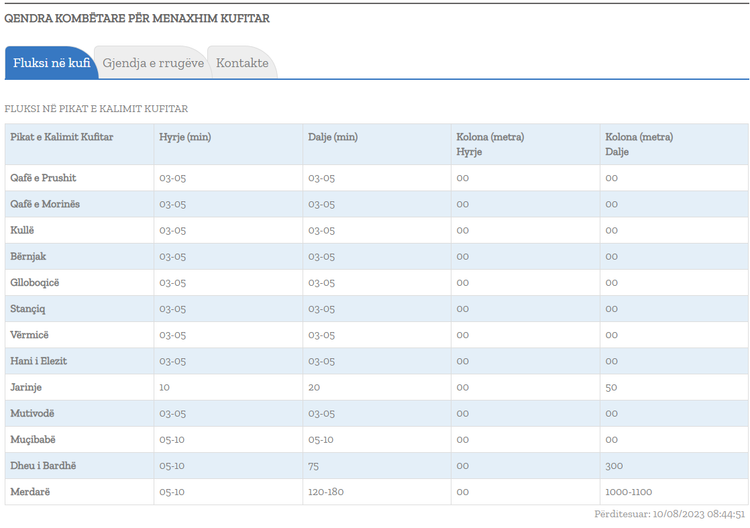Click the Përditesuar timestamp text
This screenshot has height=528, width=750.
[670, 514]
